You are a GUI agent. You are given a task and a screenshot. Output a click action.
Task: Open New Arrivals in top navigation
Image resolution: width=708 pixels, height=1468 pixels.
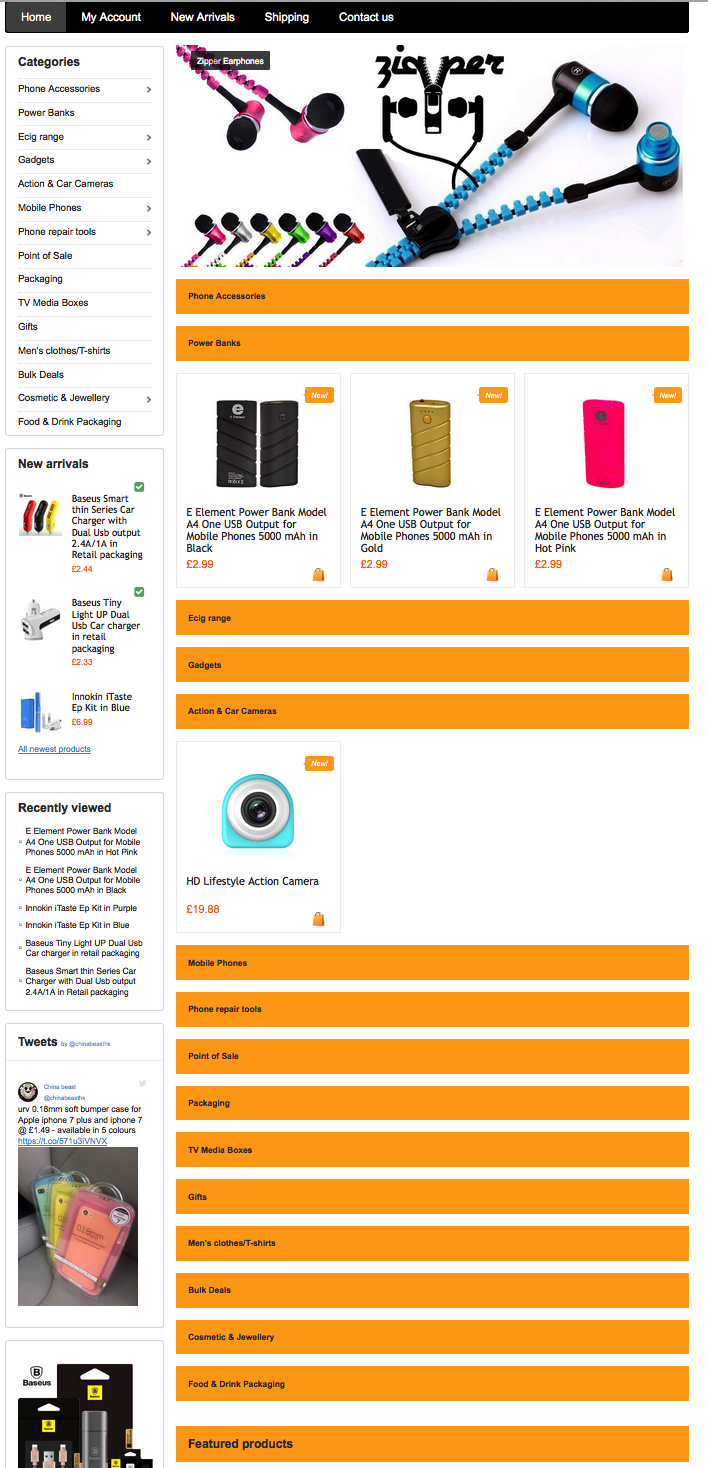click(x=203, y=17)
